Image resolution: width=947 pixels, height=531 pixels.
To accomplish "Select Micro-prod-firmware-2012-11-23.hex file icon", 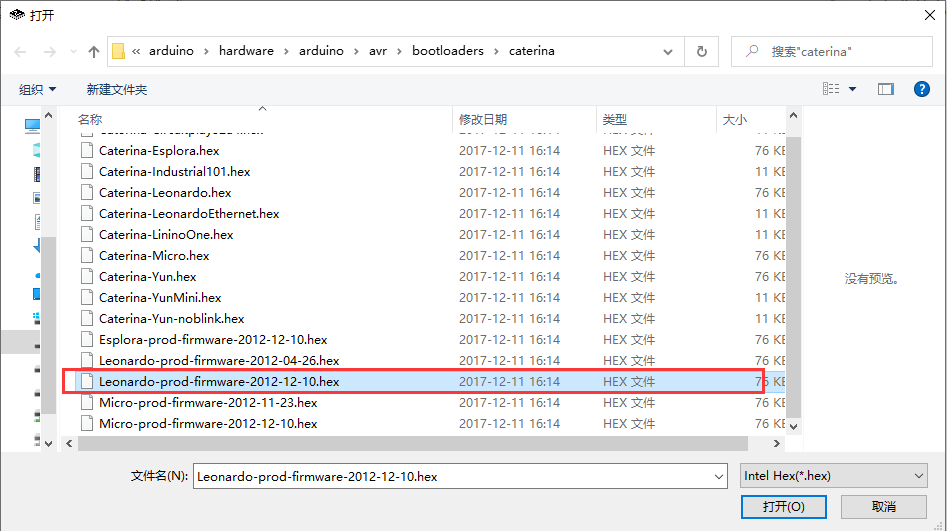I will pos(87,402).
